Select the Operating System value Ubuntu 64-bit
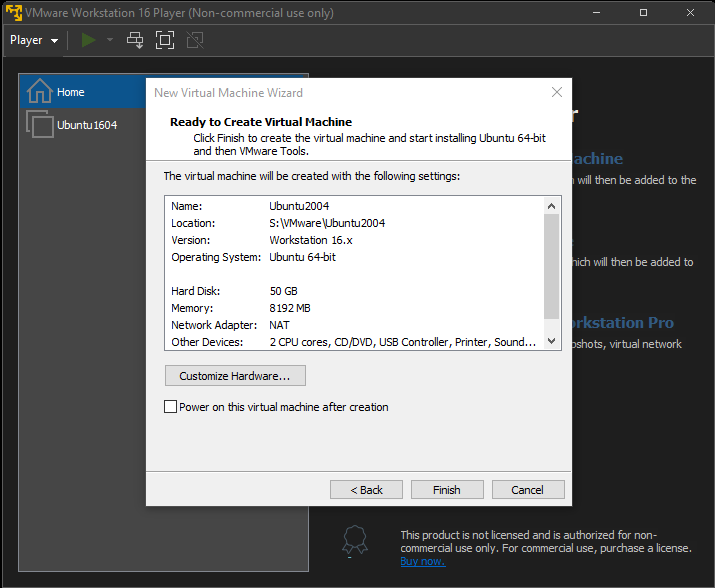The width and height of the screenshot is (715, 588). tap(302, 257)
